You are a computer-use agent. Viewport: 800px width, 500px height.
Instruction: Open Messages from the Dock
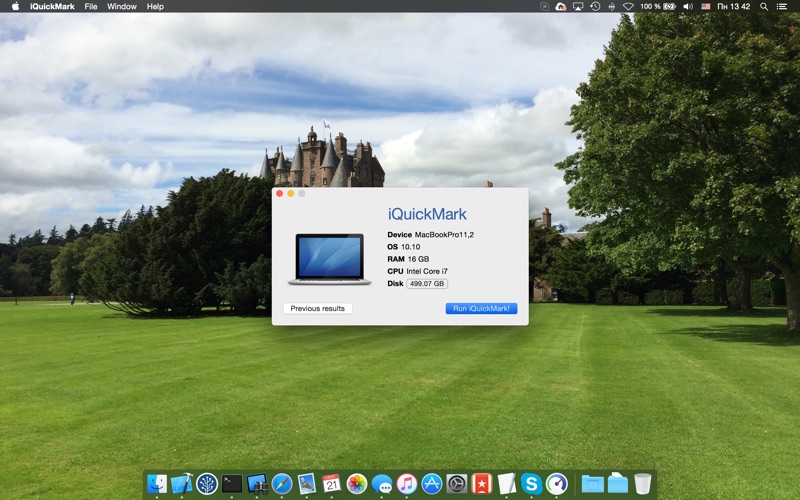click(382, 483)
